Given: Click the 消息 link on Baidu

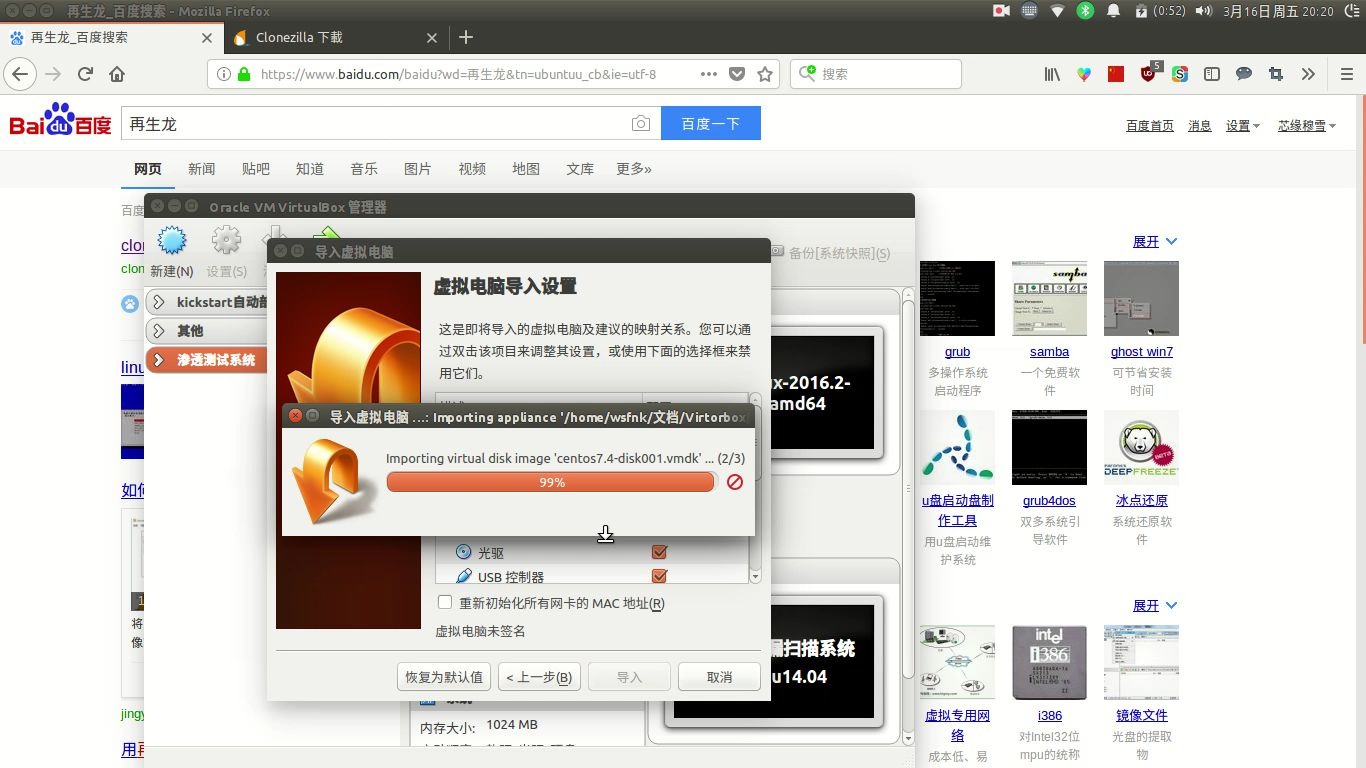Looking at the screenshot, I should click(1199, 126).
